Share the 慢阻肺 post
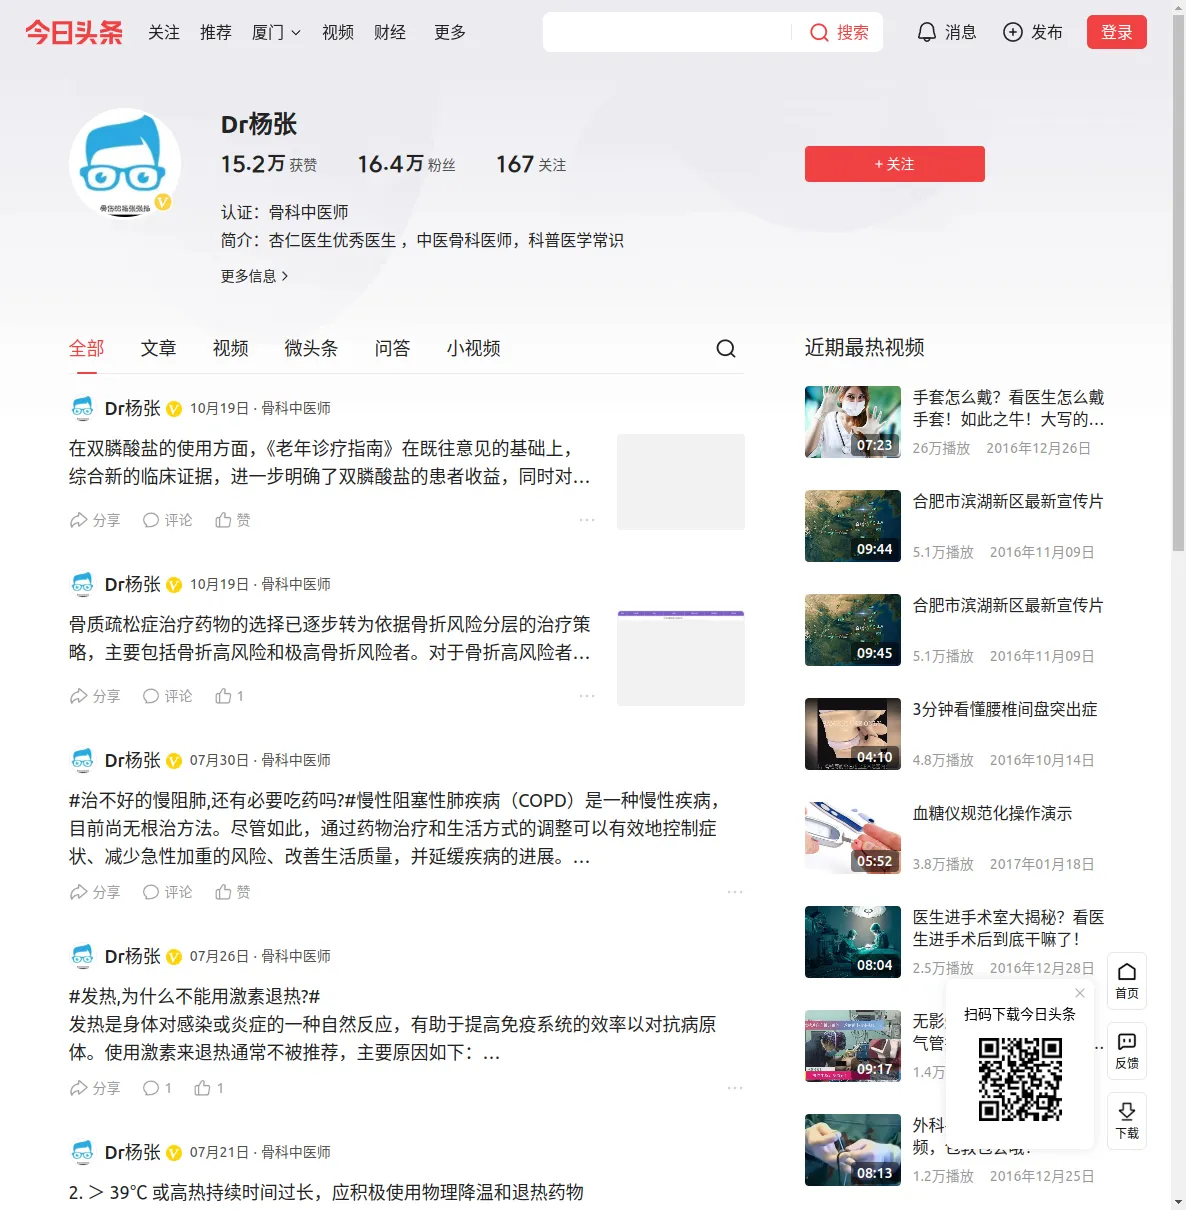 [95, 892]
